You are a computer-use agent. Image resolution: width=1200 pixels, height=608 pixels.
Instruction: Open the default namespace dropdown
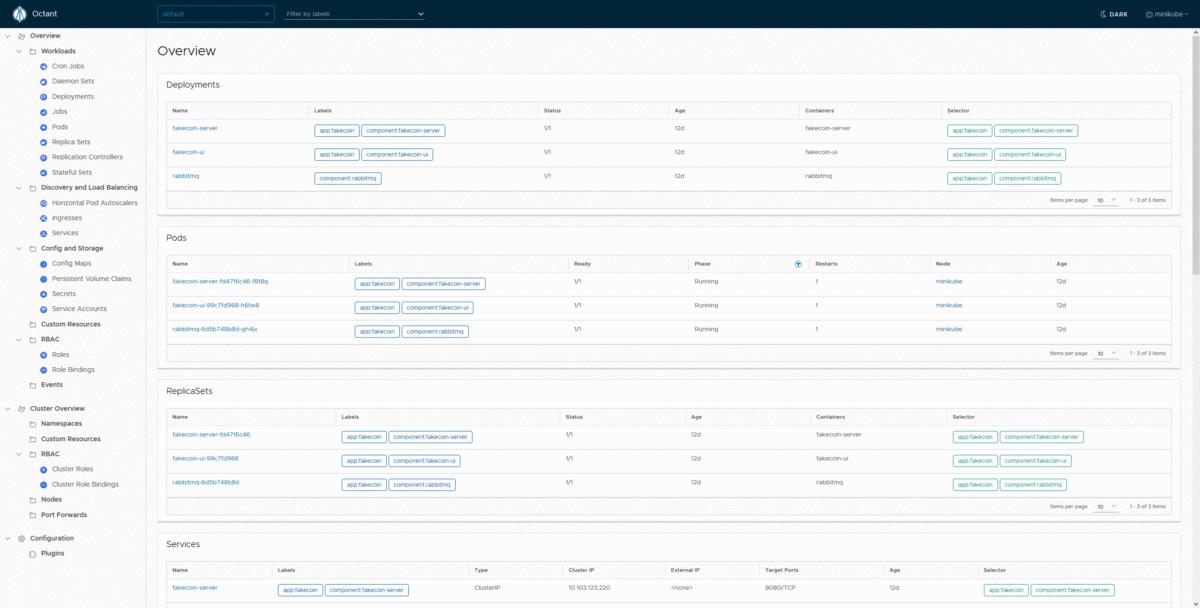point(214,14)
